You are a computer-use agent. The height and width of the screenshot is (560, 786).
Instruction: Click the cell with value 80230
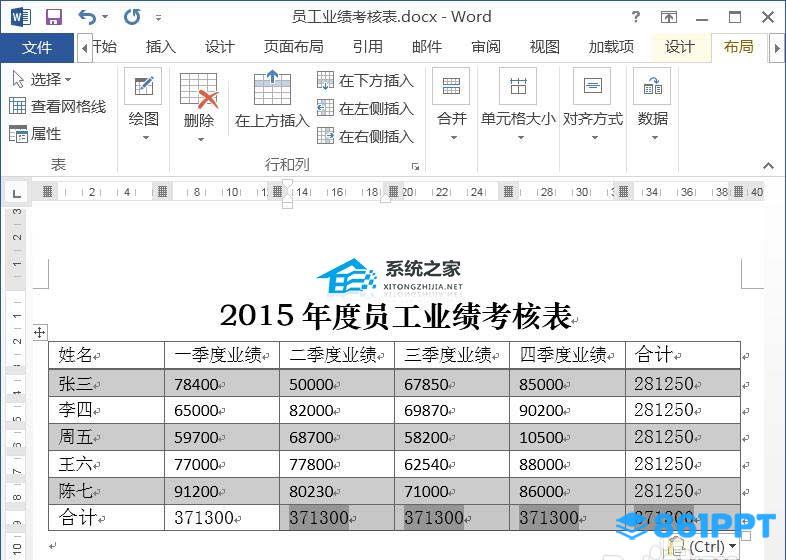pyautogui.click(x=337, y=491)
